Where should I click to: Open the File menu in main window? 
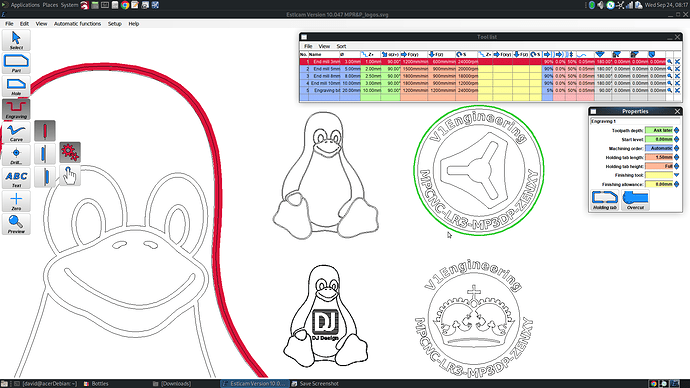(x=9, y=24)
